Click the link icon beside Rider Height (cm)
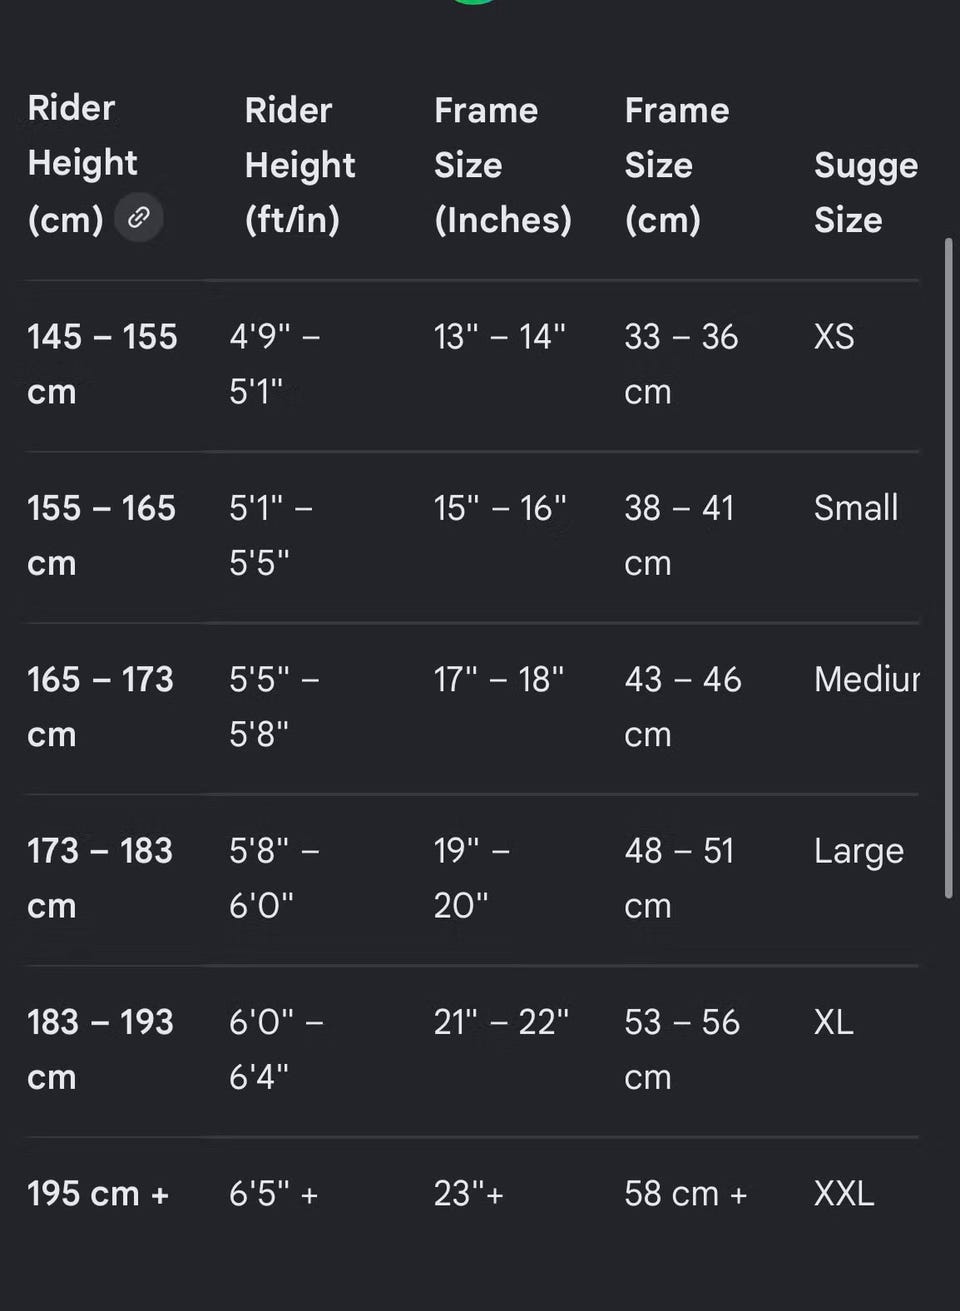The width and height of the screenshot is (960, 1311). (139, 217)
